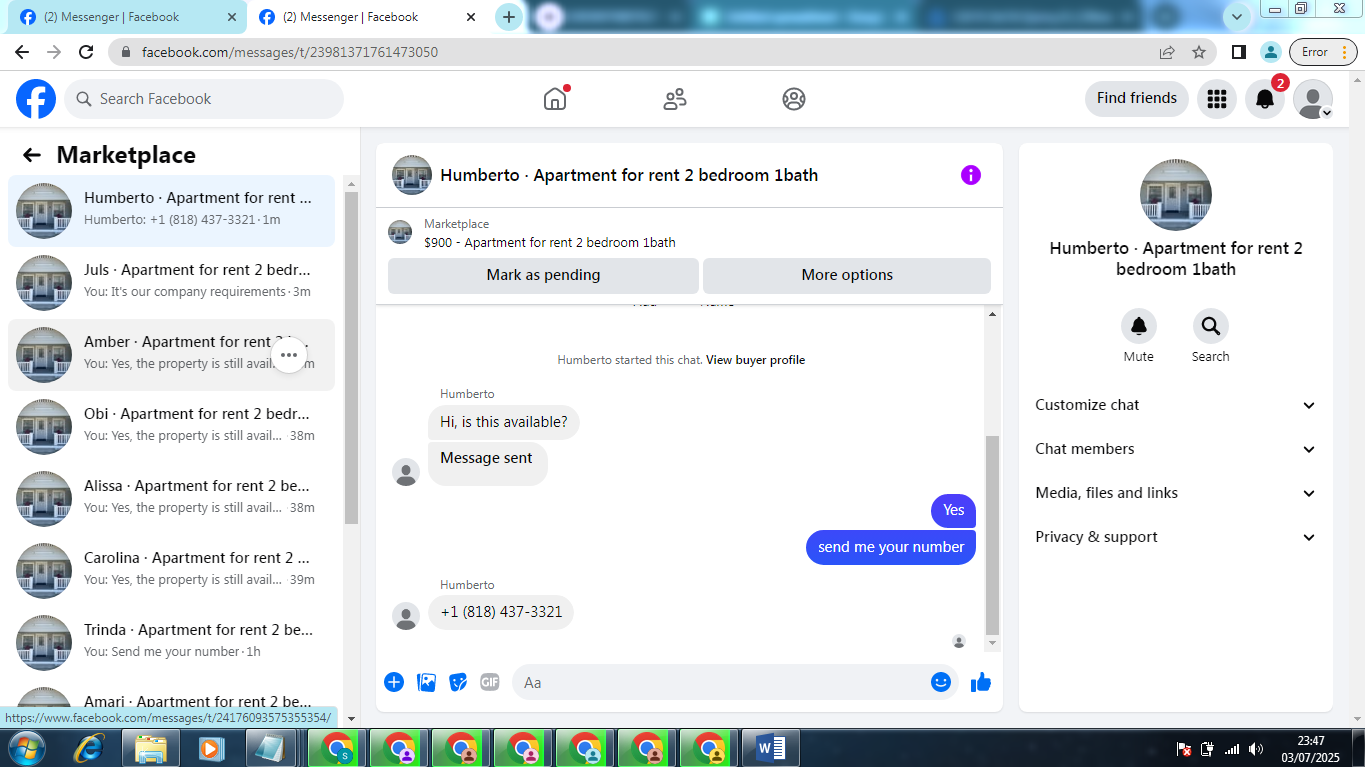Click the 'Hi, is this available?' message
Screen dimensions: 1365x767
[504, 422]
